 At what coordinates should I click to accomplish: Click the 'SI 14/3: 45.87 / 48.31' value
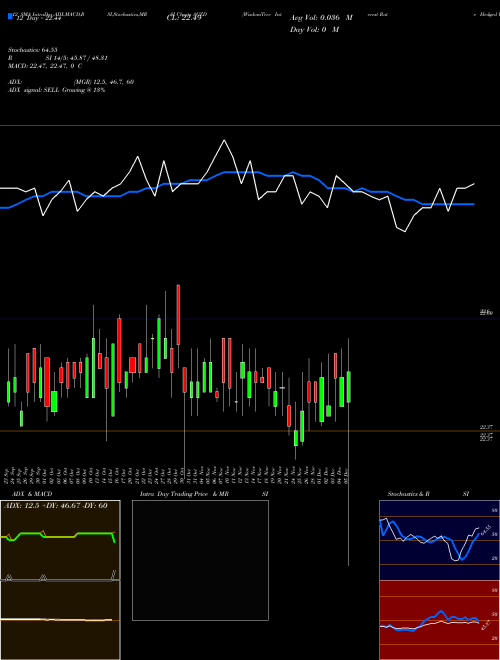point(77,58)
